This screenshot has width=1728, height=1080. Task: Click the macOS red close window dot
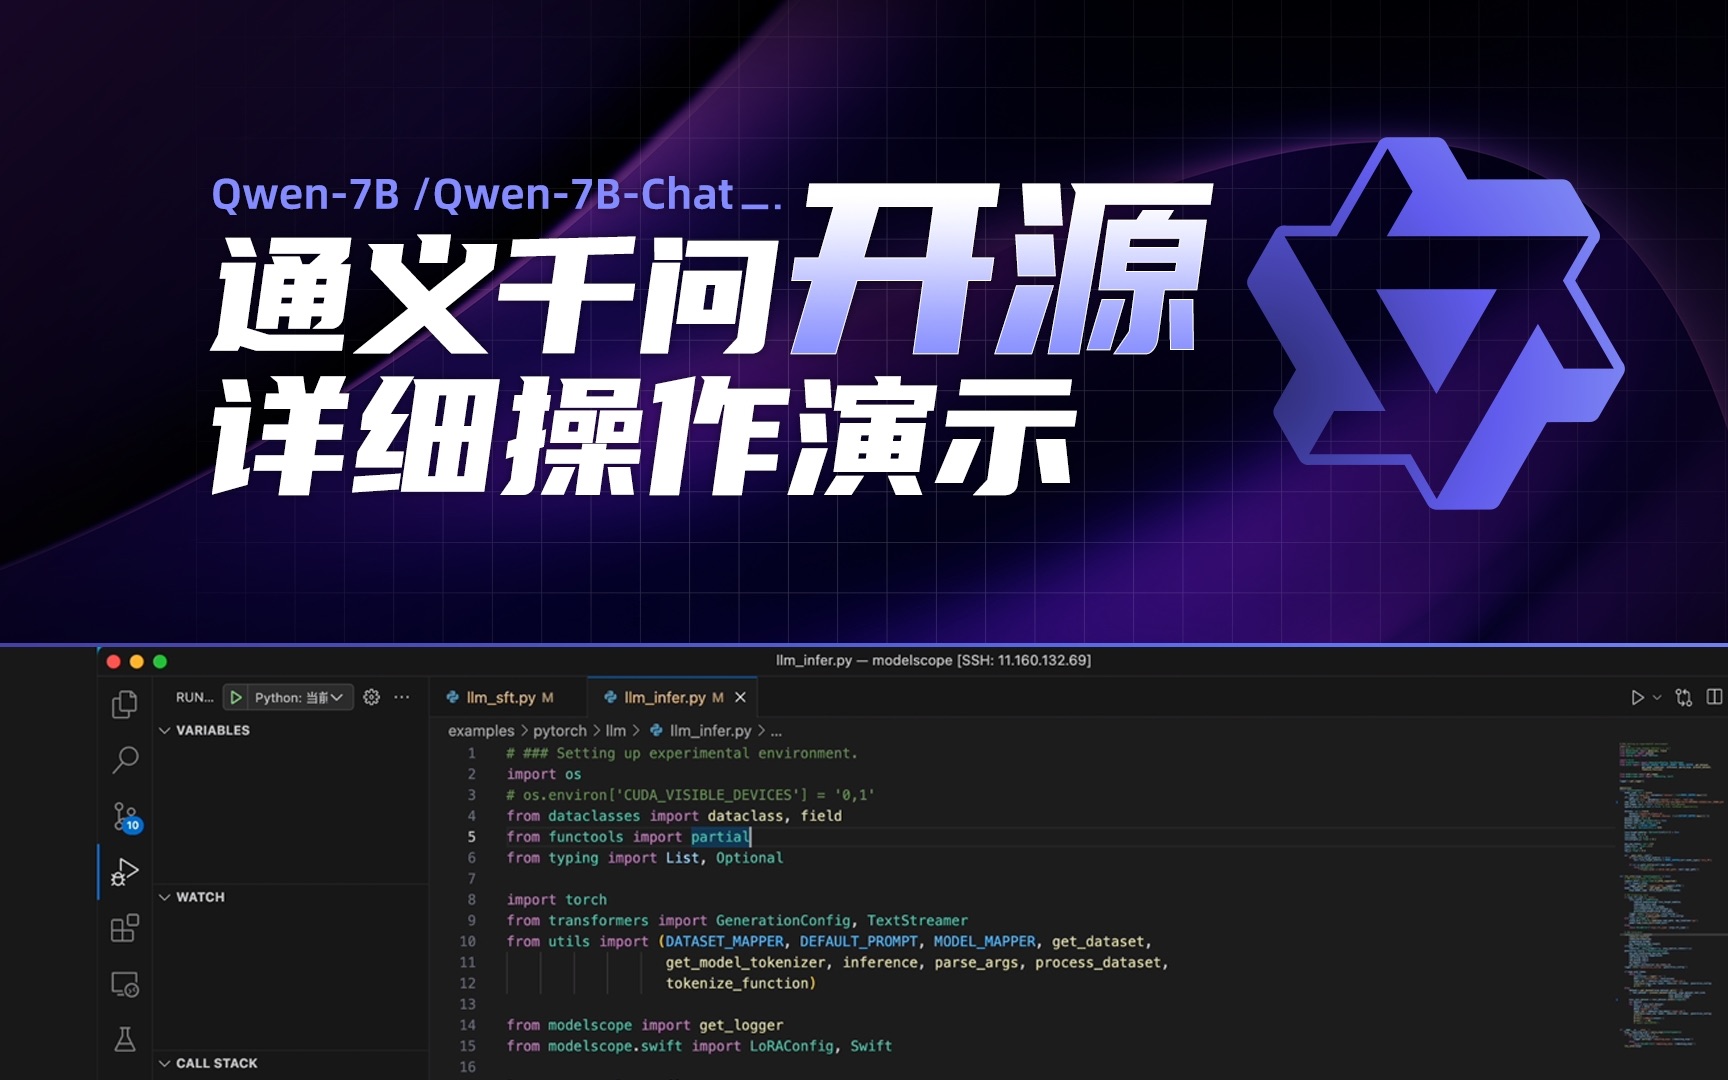point(113,661)
